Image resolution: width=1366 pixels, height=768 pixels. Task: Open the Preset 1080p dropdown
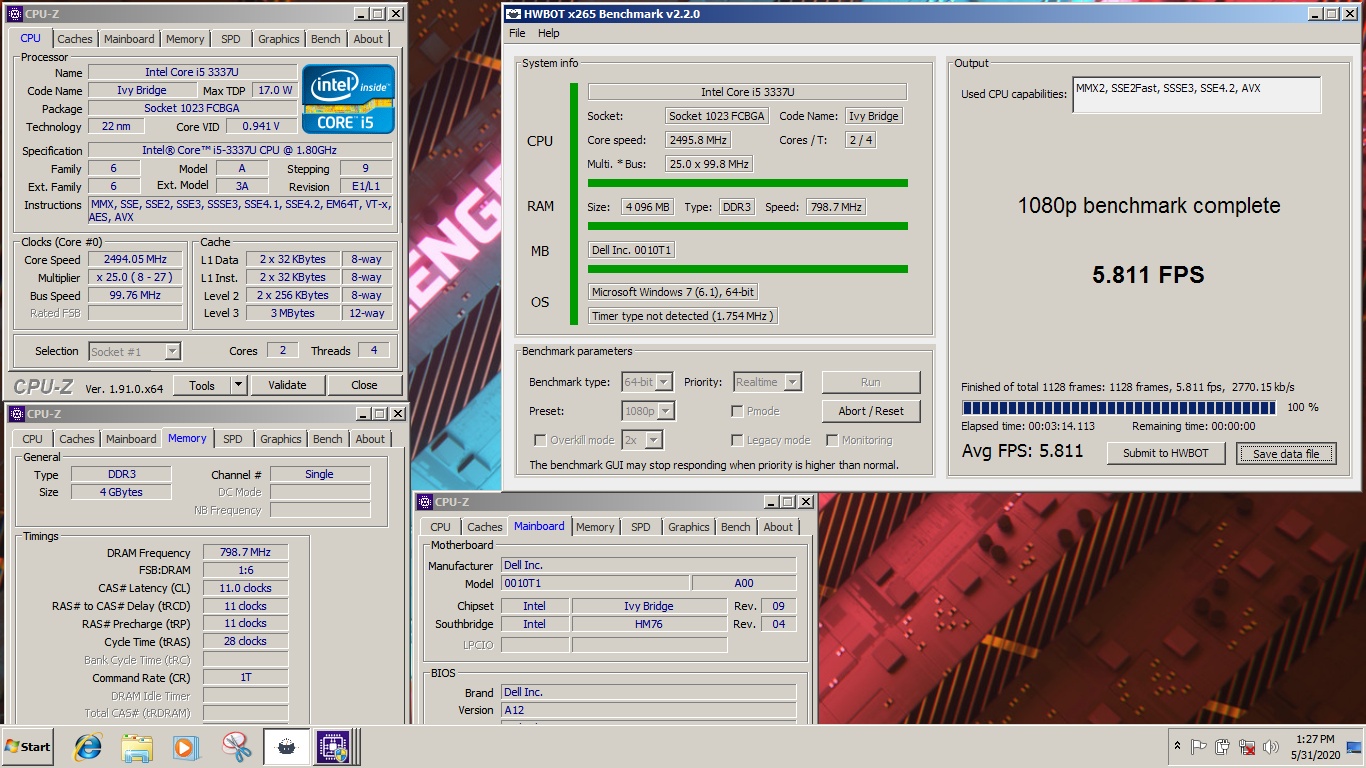(x=666, y=411)
